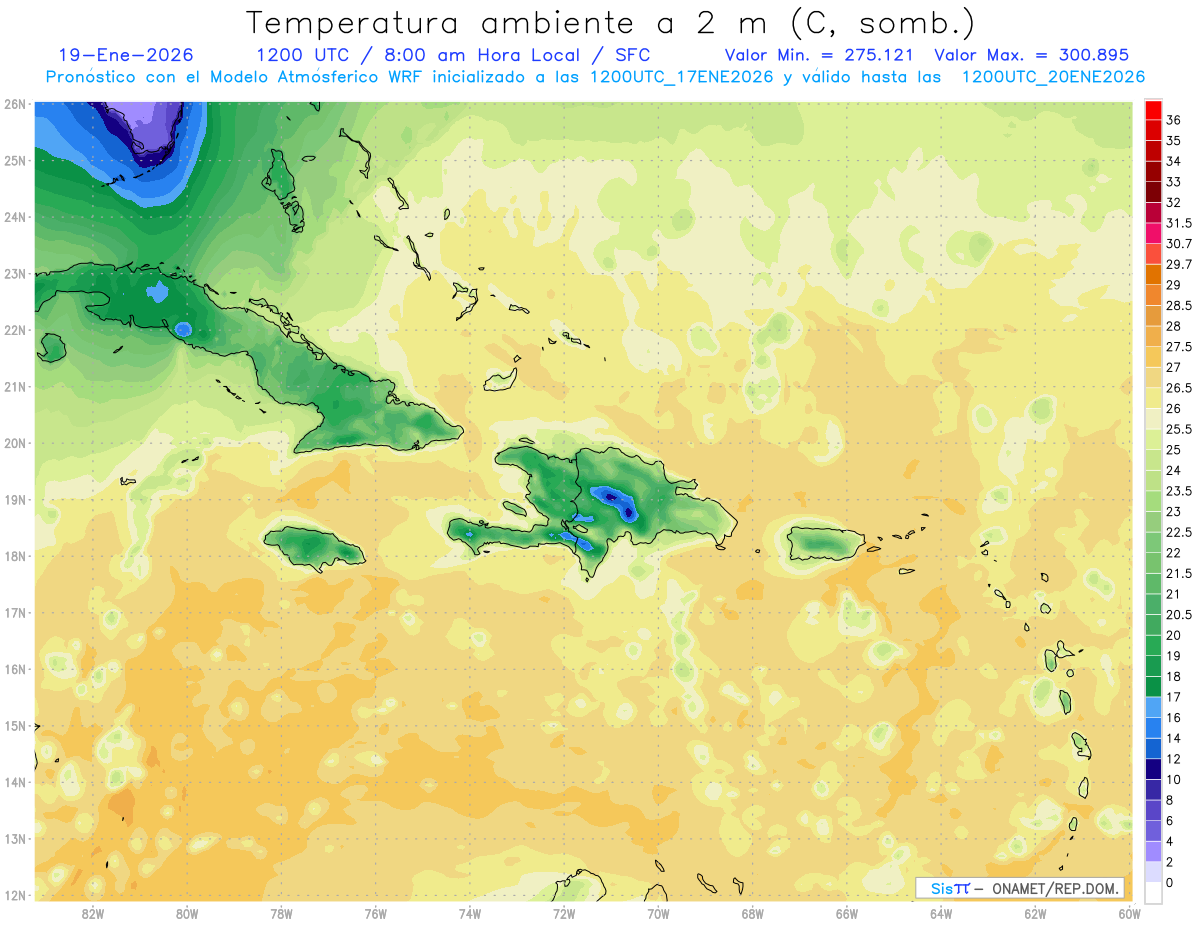Click the longitude label "70W"
Image resolution: width=1200 pixels, height=927 pixels.
click(x=658, y=913)
